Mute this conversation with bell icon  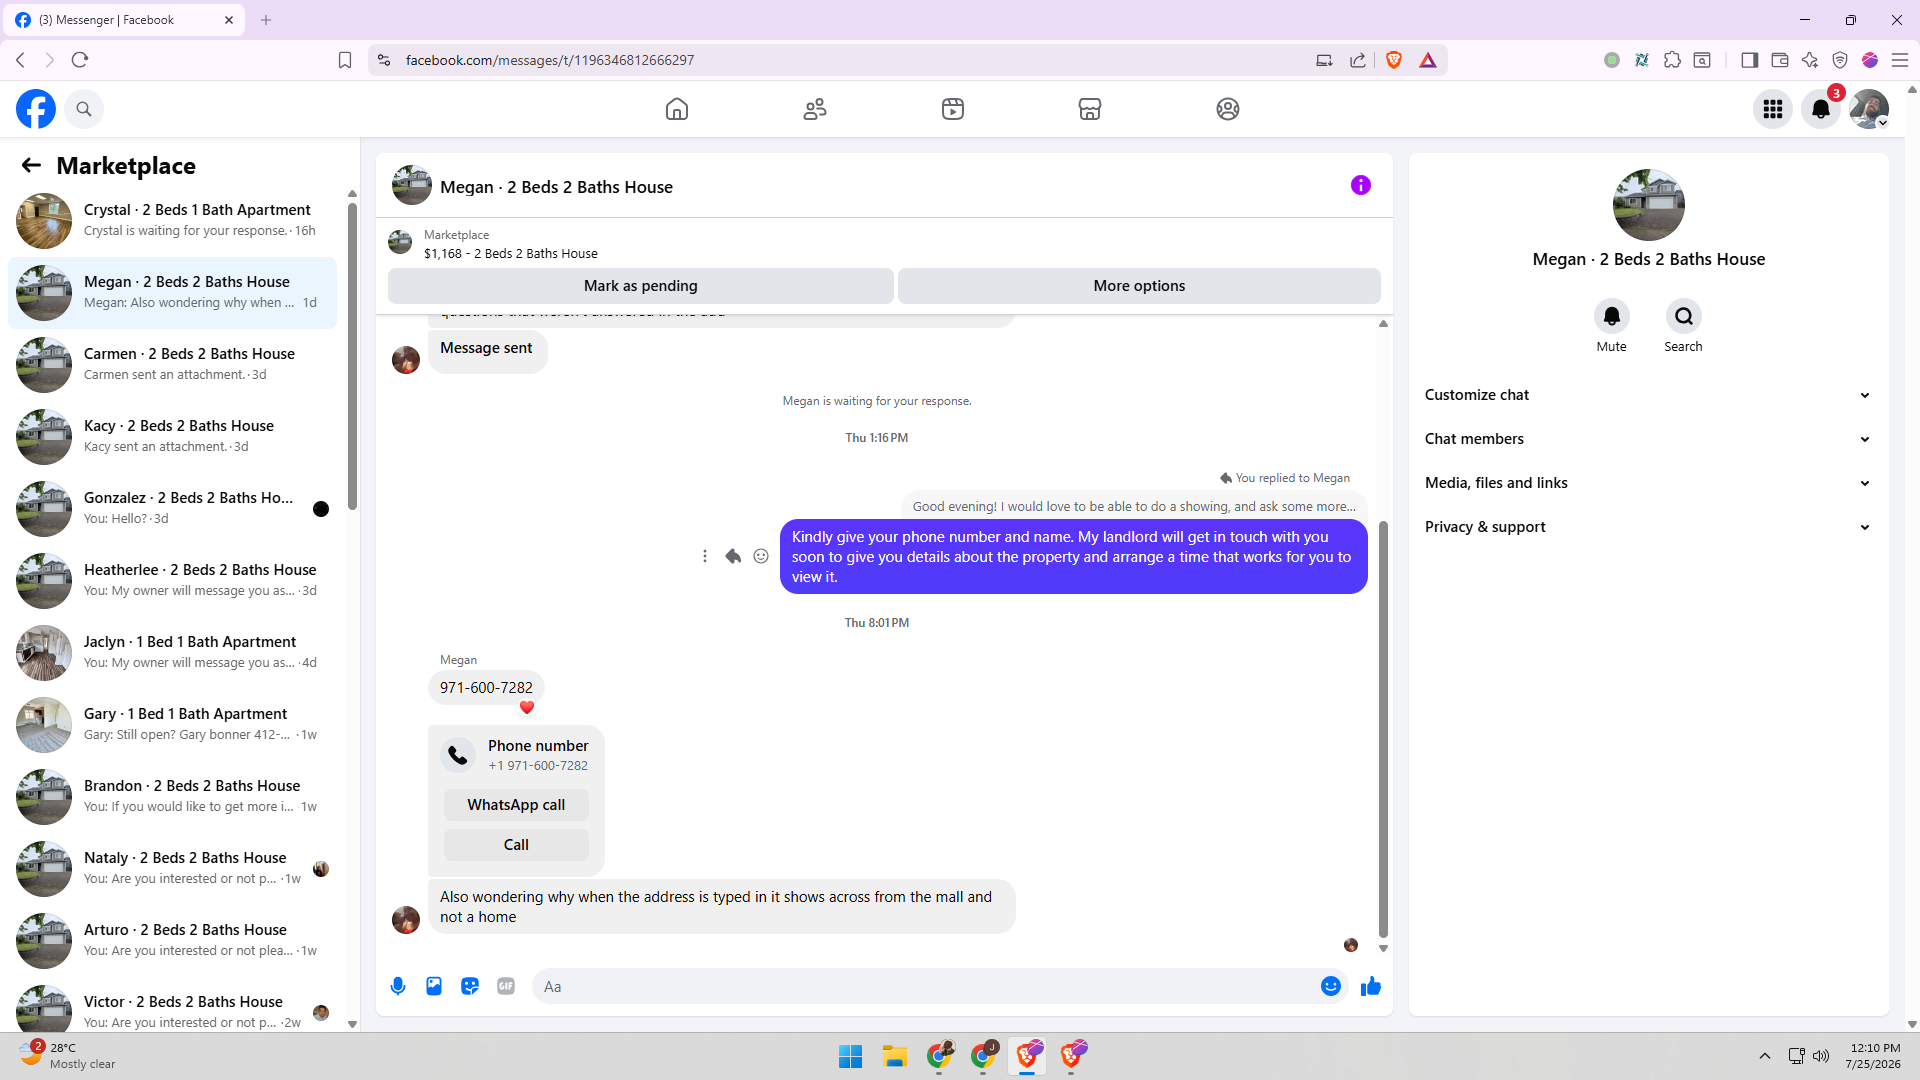(1611, 316)
